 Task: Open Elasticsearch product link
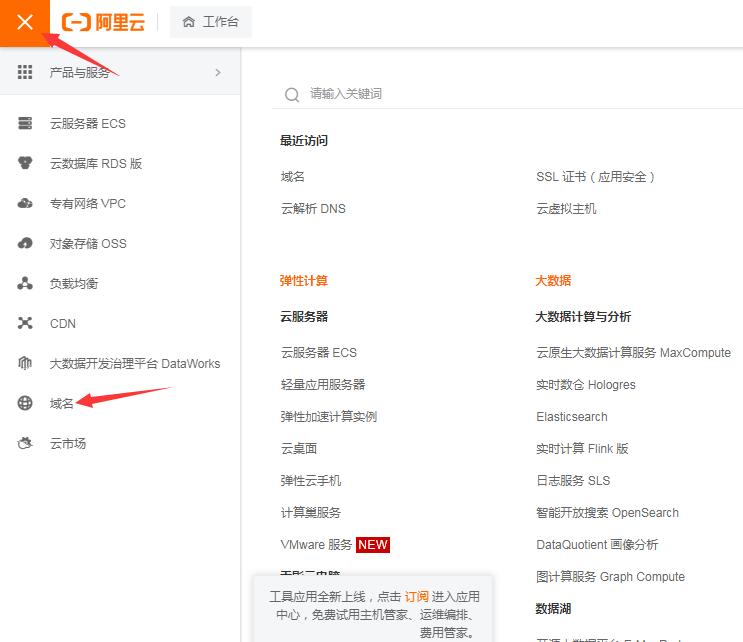572,416
